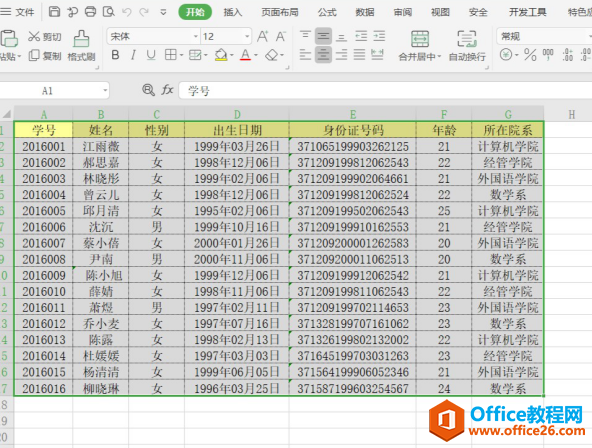Expand the quick access toolbar customize arrow
Screen dimensions: 592x448
[163, 12]
